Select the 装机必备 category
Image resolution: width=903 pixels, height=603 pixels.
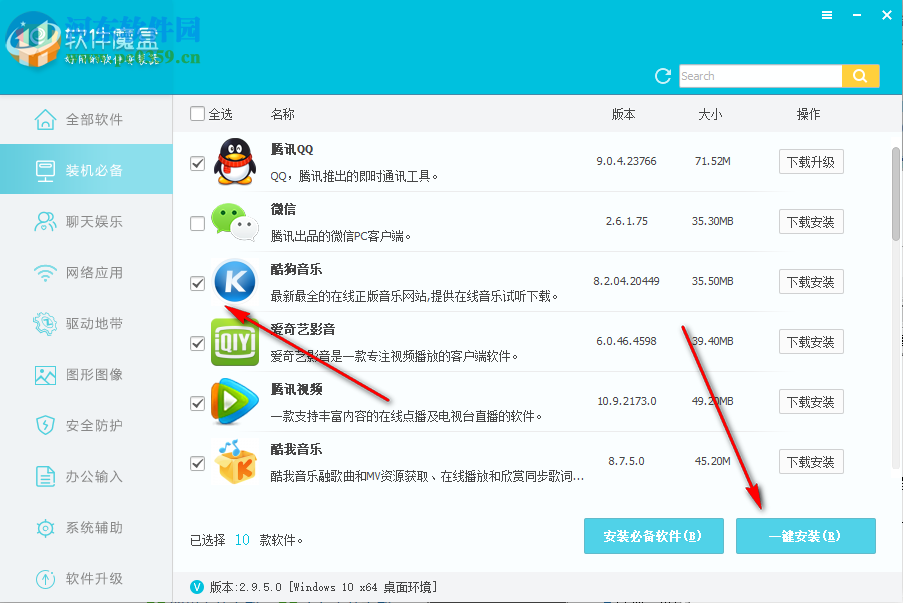[x=86, y=169]
